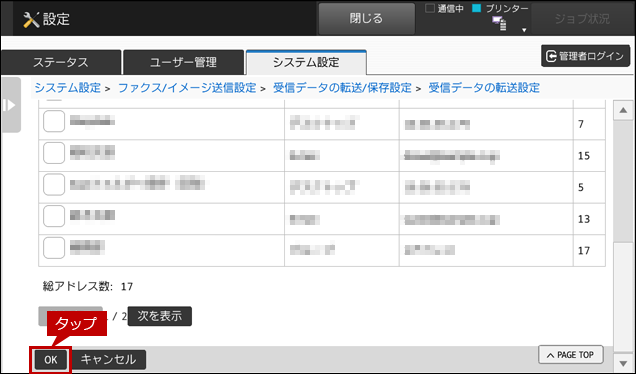This screenshot has height=374, width=636.
Task: Check the checkbox in row numbered 15
Action: 54,153
